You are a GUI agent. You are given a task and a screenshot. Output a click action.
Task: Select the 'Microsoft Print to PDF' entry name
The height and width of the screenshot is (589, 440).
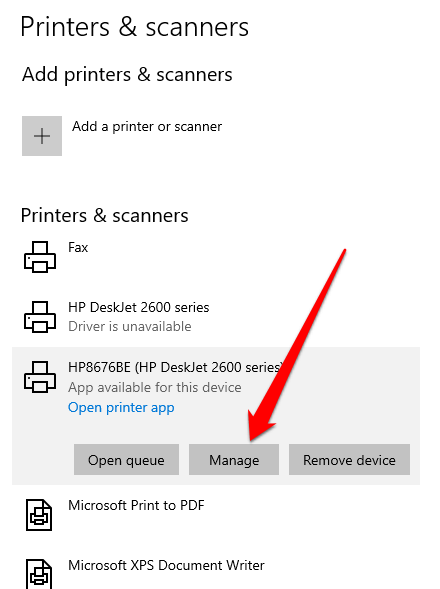click(x=136, y=505)
